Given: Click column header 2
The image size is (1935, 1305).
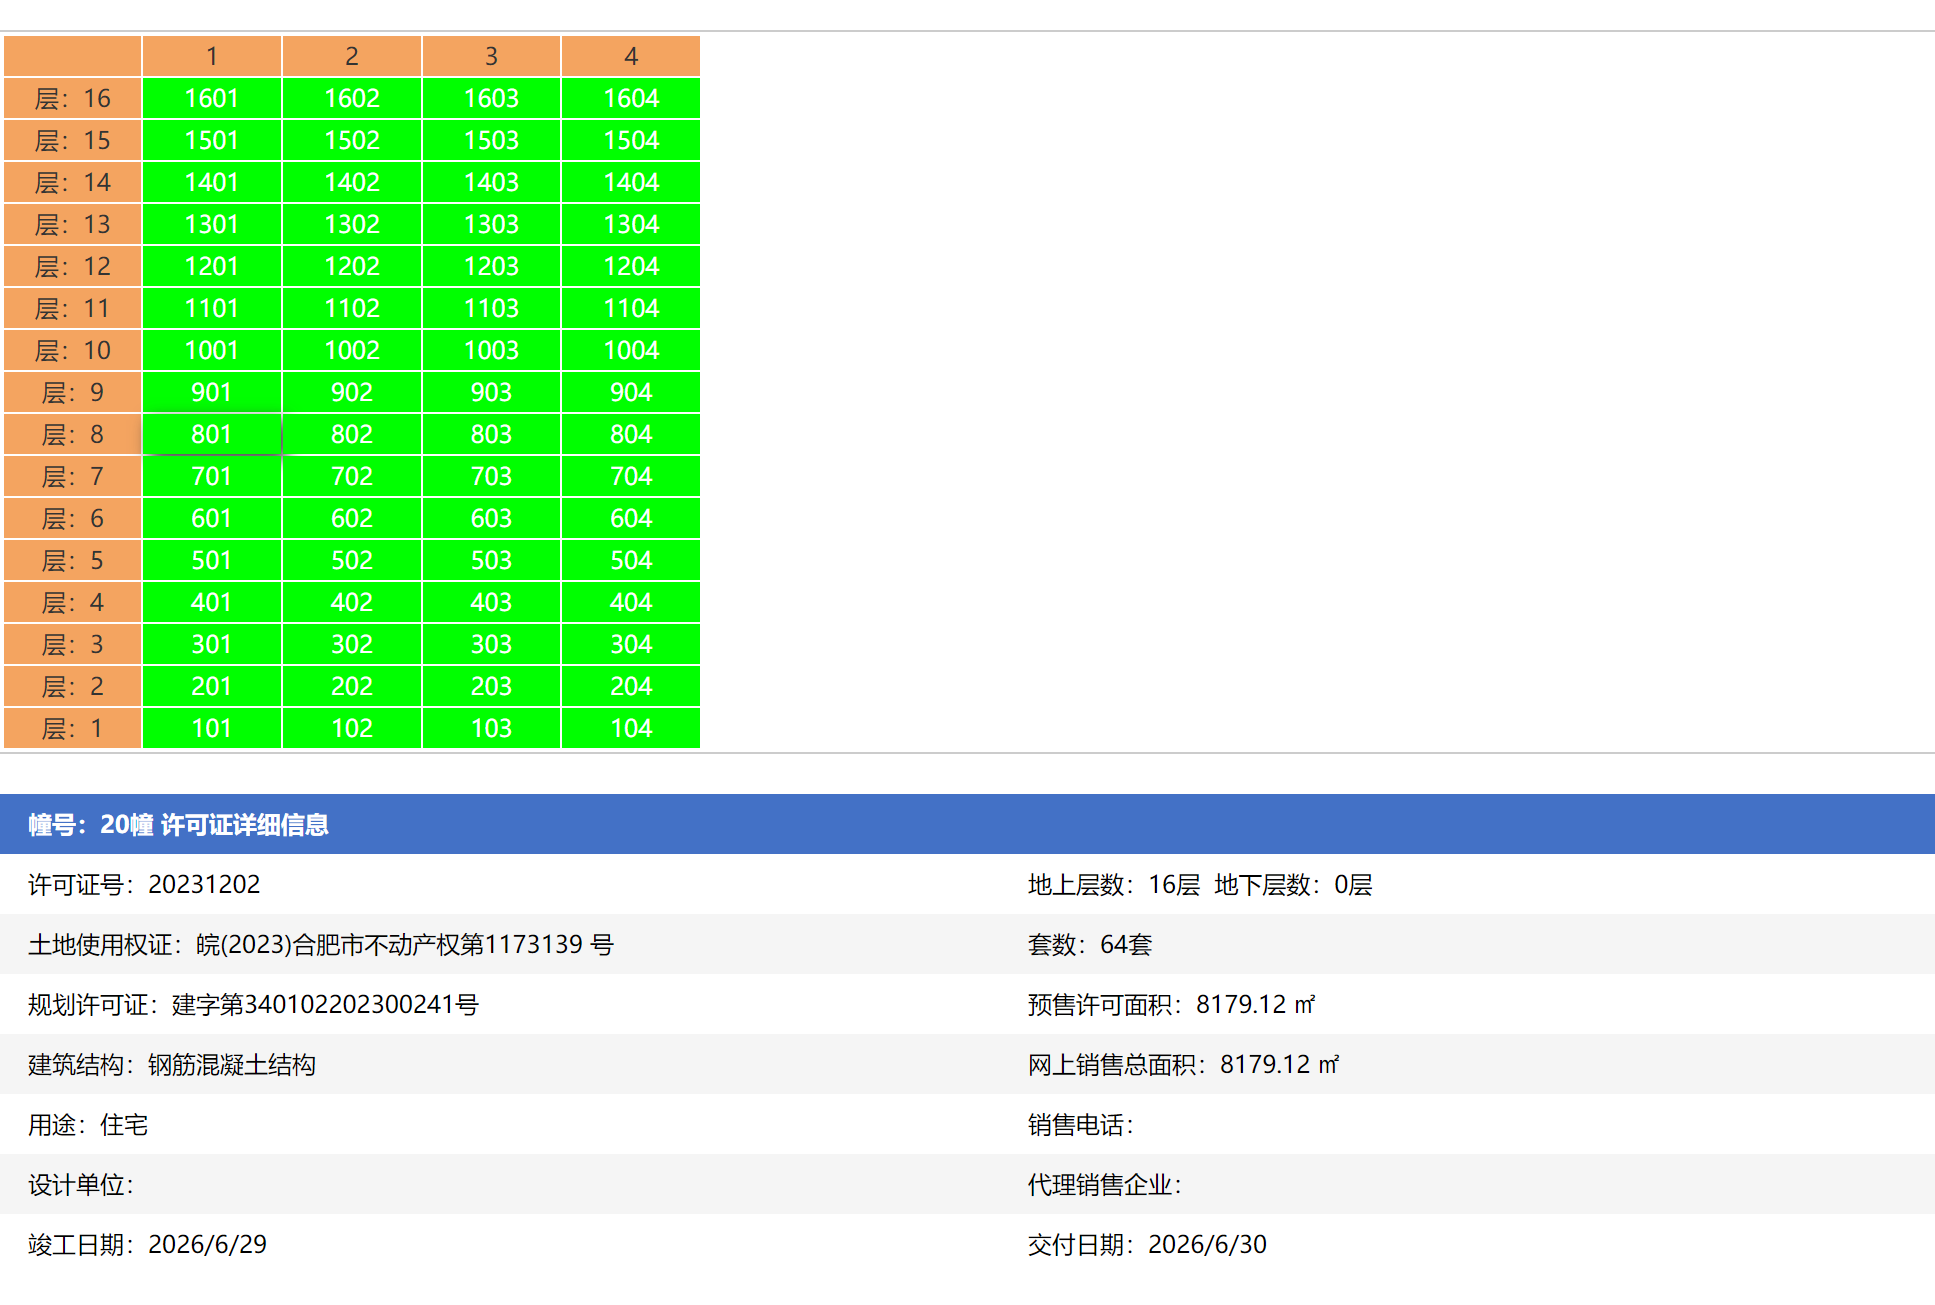Looking at the screenshot, I should point(352,56).
